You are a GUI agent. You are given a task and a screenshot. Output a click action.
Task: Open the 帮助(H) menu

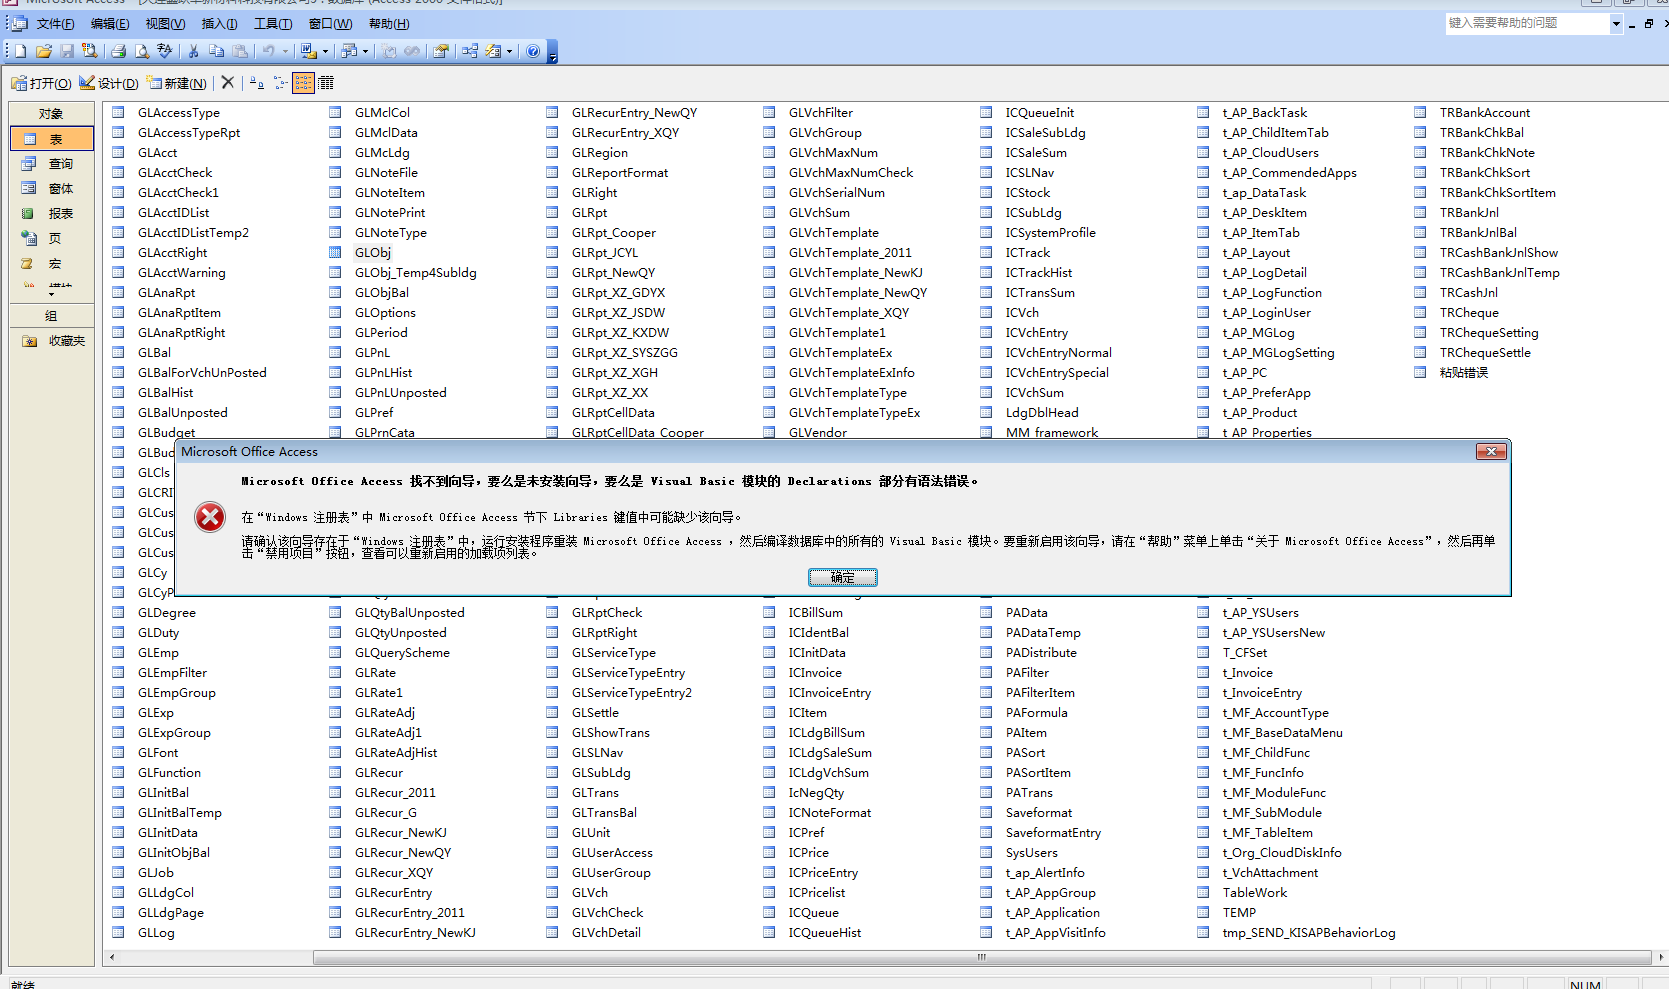(389, 23)
